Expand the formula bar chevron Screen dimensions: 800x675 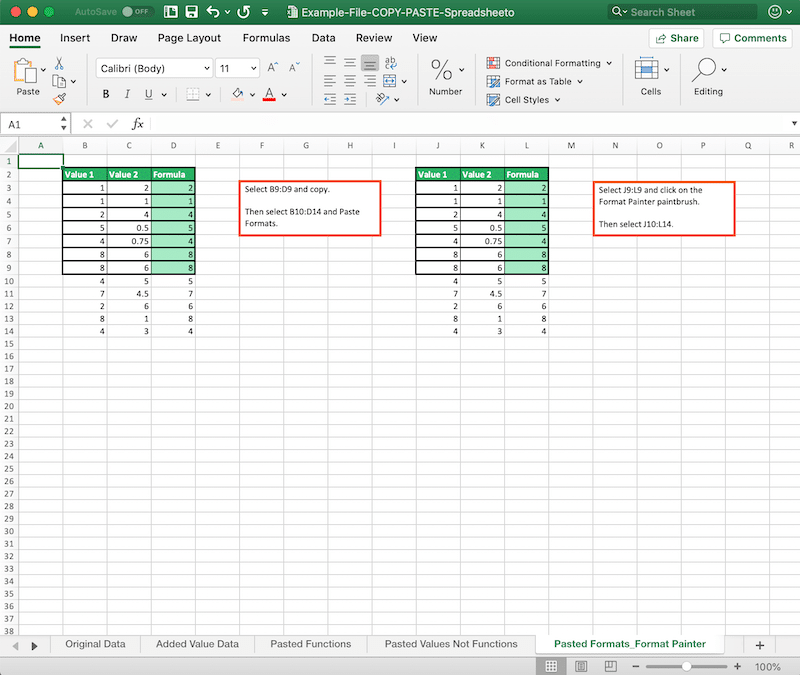tap(794, 123)
